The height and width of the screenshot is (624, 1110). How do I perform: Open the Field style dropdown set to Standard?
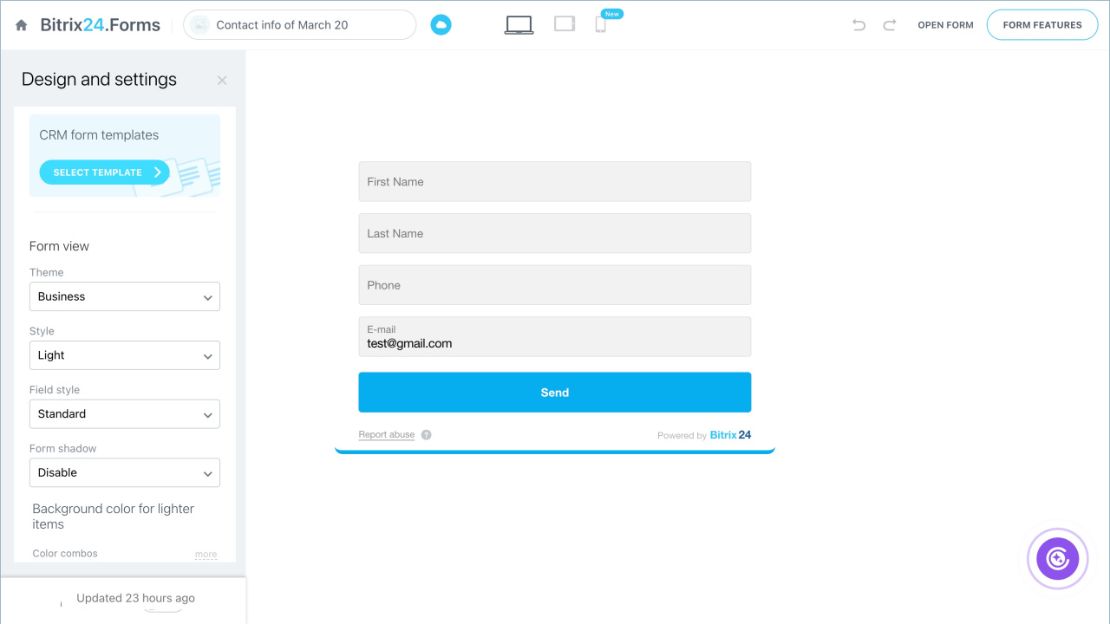pyautogui.click(x=125, y=414)
